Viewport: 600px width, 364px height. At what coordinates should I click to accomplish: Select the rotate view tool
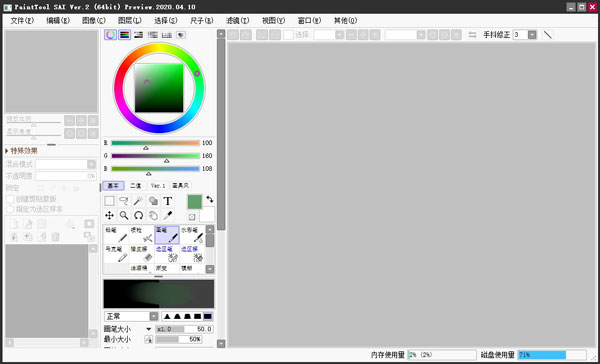(x=139, y=215)
